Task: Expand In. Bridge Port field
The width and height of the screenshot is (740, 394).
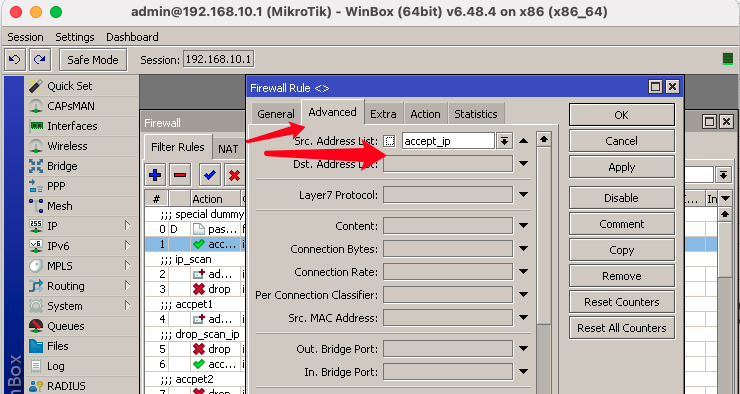Action: 523,372
